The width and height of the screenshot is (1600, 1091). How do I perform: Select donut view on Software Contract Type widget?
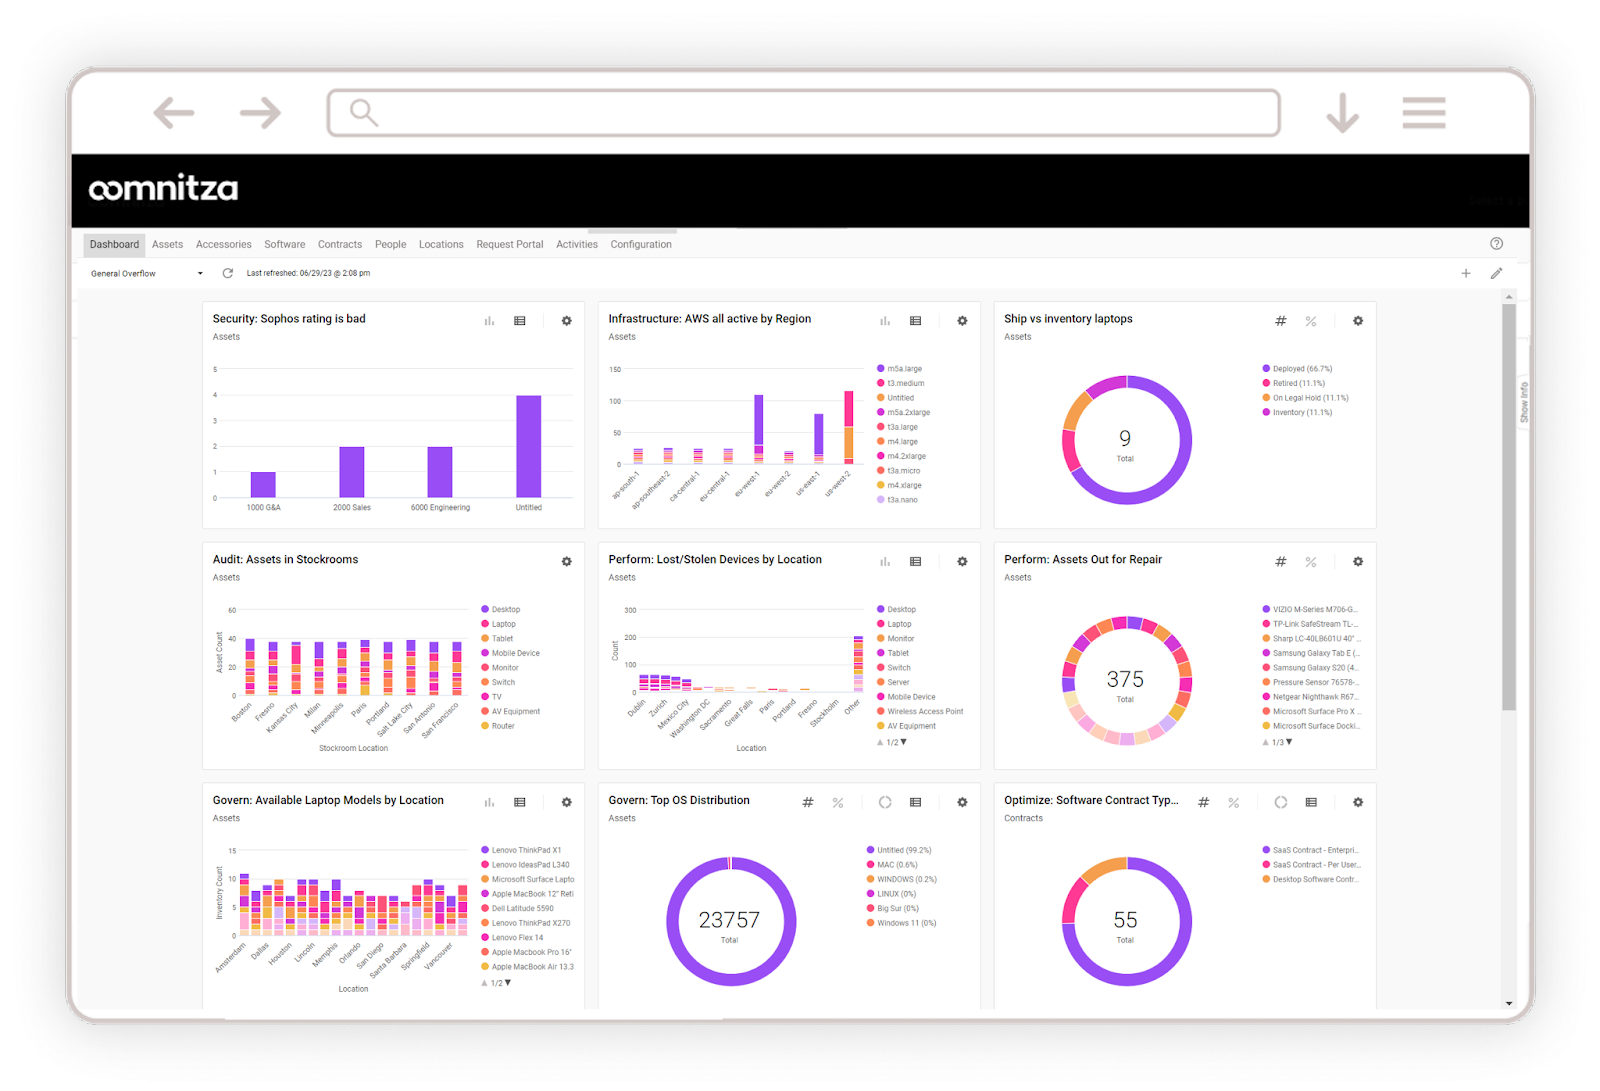point(1281,802)
